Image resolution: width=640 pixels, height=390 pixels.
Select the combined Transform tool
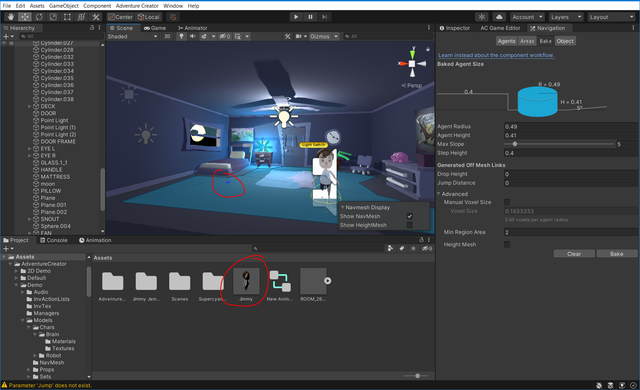click(x=82, y=17)
